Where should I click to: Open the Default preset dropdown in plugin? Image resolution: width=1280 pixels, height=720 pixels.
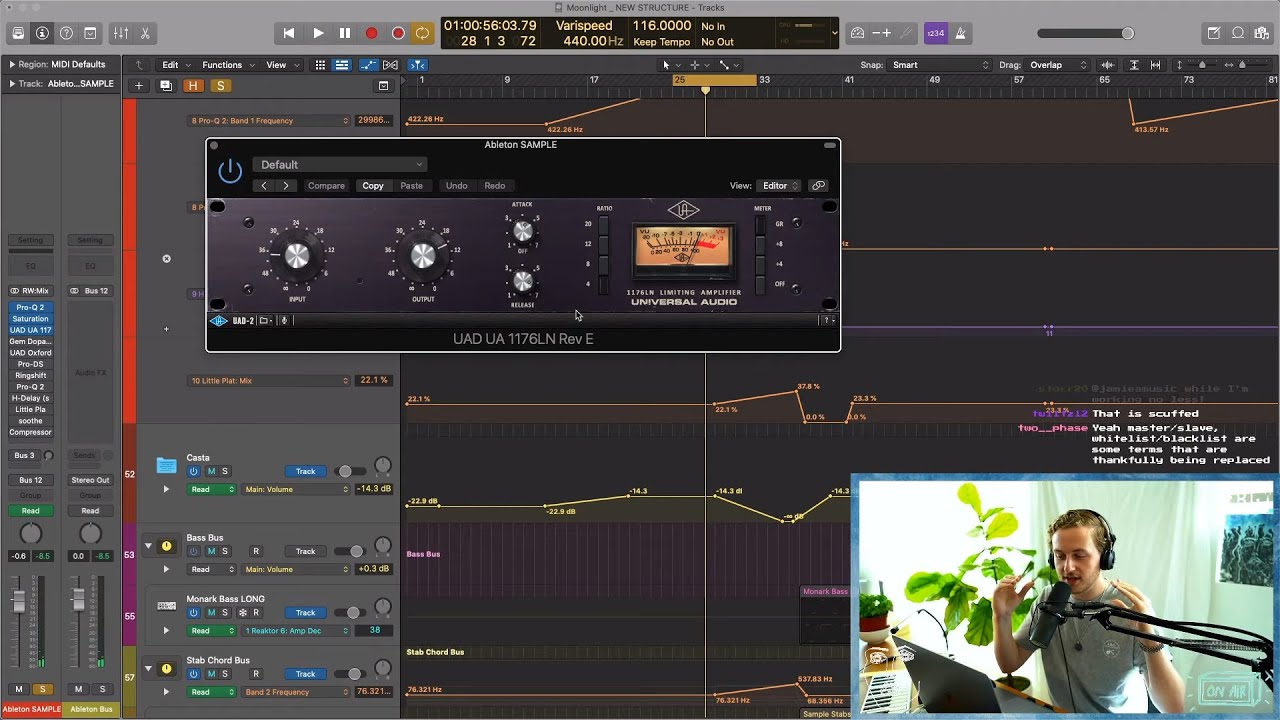pyautogui.click(x=340, y=165)
